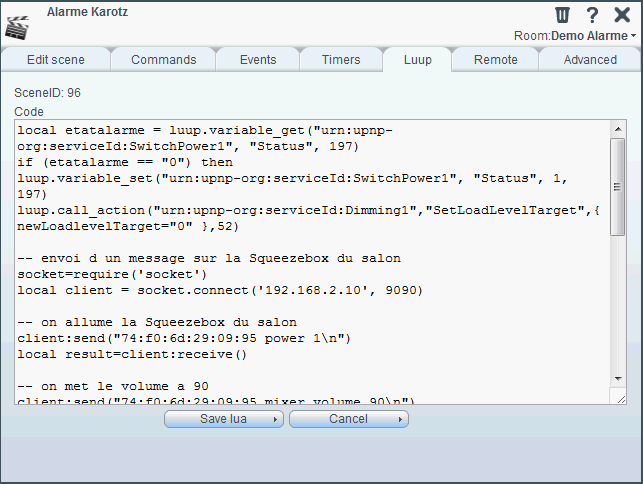643x484 pixels.
Task: Click the code scrollbar down arrow
Action: tap(618, 379)
